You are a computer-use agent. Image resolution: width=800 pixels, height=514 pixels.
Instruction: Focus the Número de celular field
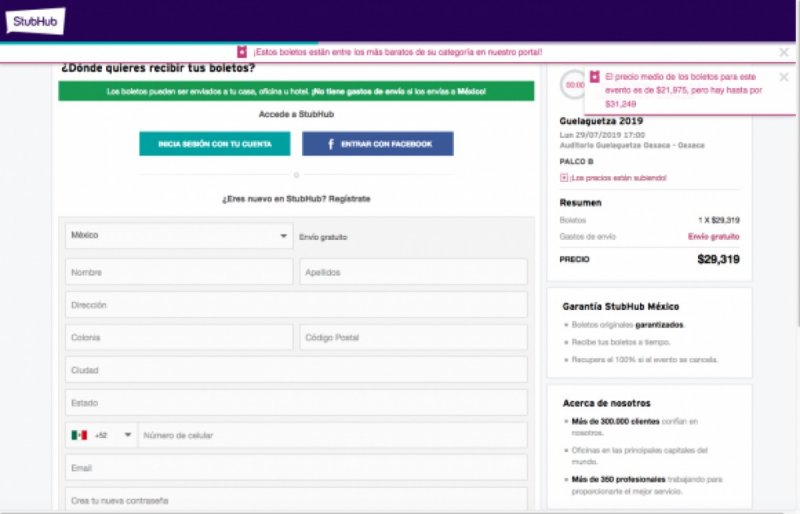pos(332,435)
